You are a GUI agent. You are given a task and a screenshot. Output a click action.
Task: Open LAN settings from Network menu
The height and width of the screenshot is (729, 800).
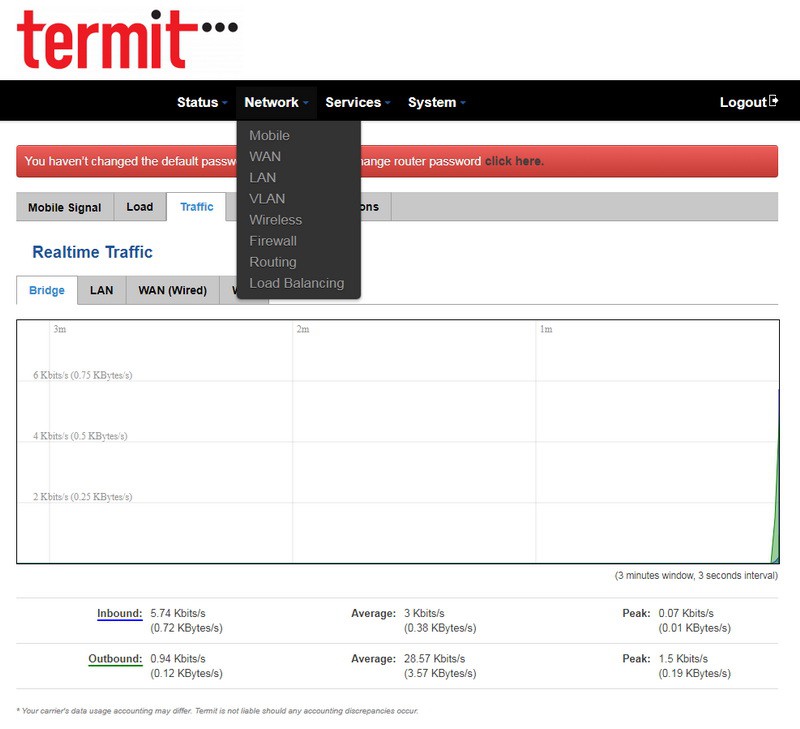point(263,177)
